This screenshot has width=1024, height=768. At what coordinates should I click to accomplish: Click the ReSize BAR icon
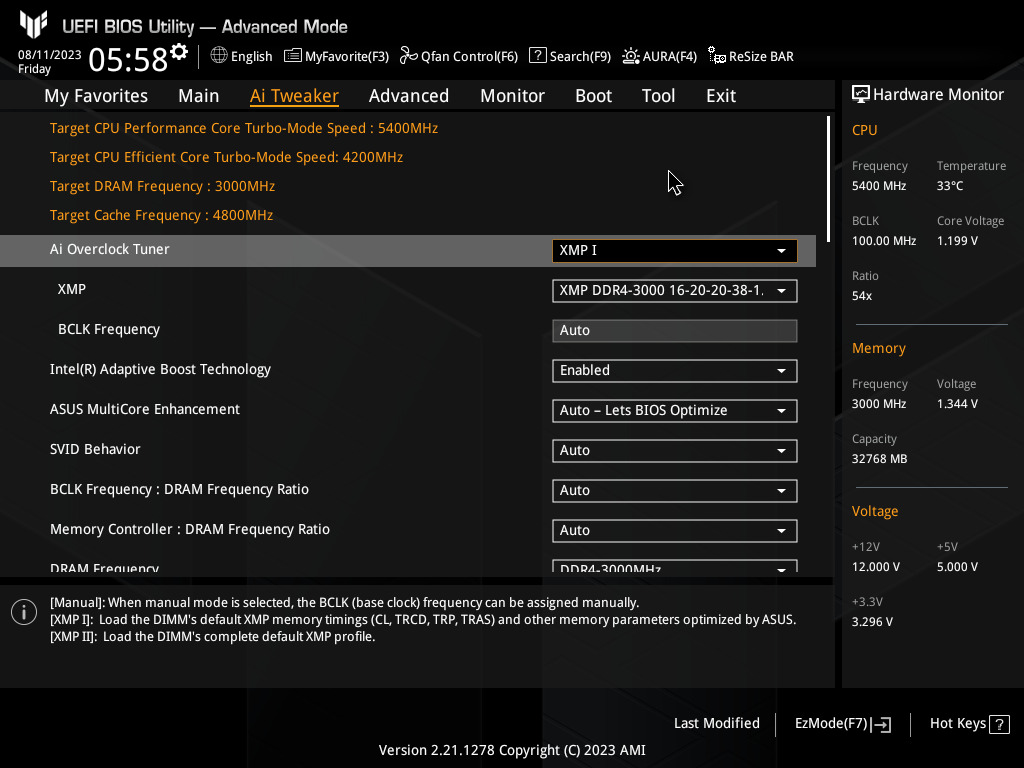[717, 56]
